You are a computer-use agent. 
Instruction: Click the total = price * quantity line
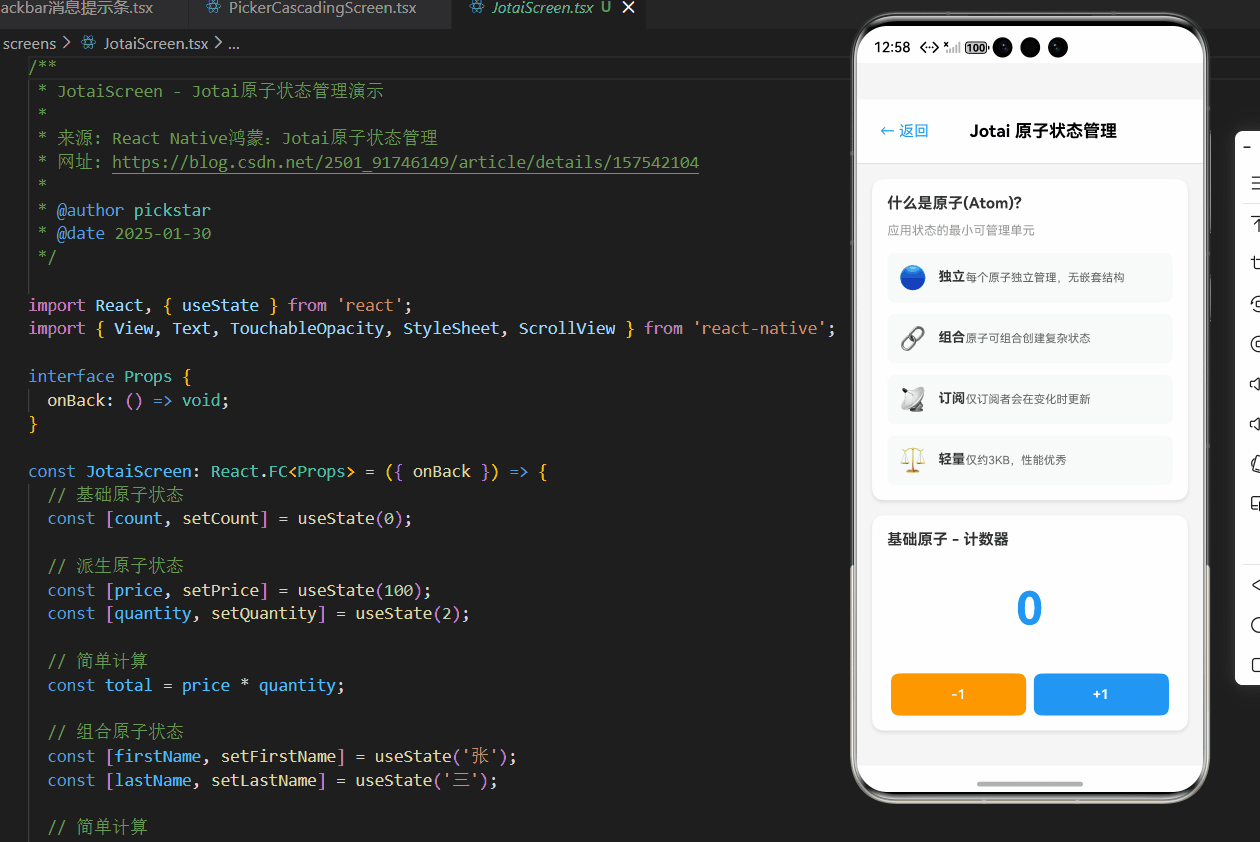[x=196, y=685]
